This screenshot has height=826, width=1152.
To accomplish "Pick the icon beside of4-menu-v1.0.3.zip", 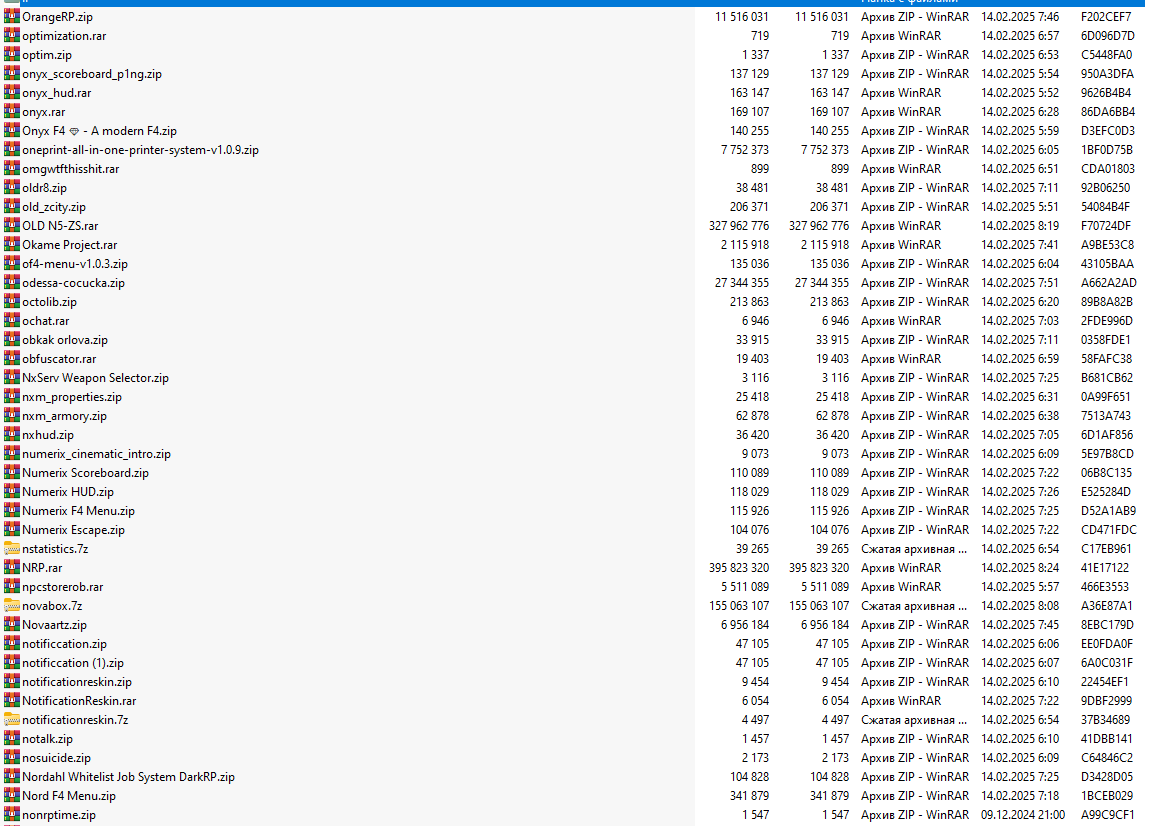I will tap(12, 264).
